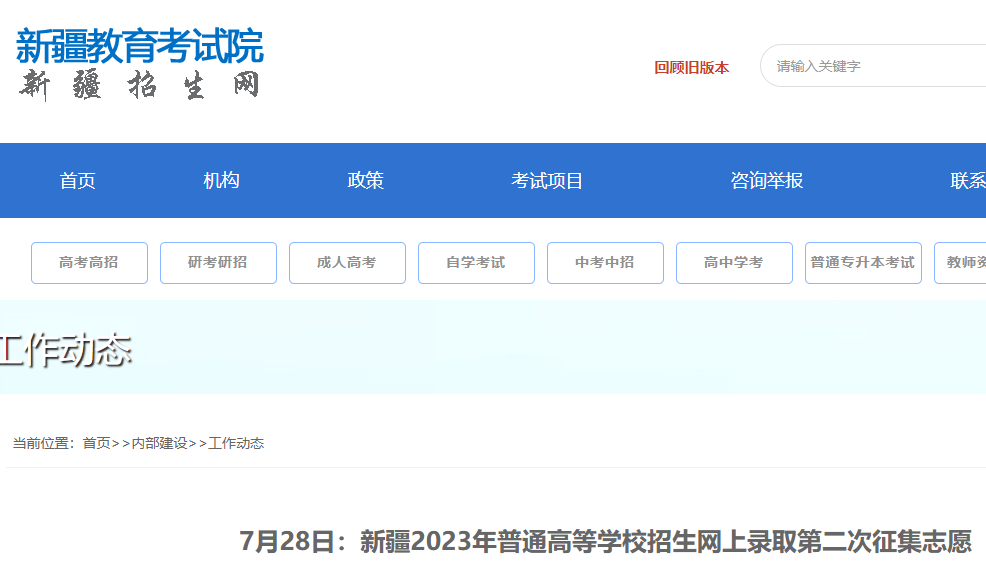
Task: Select the 高考高招 category button
Action: [89, 263]
